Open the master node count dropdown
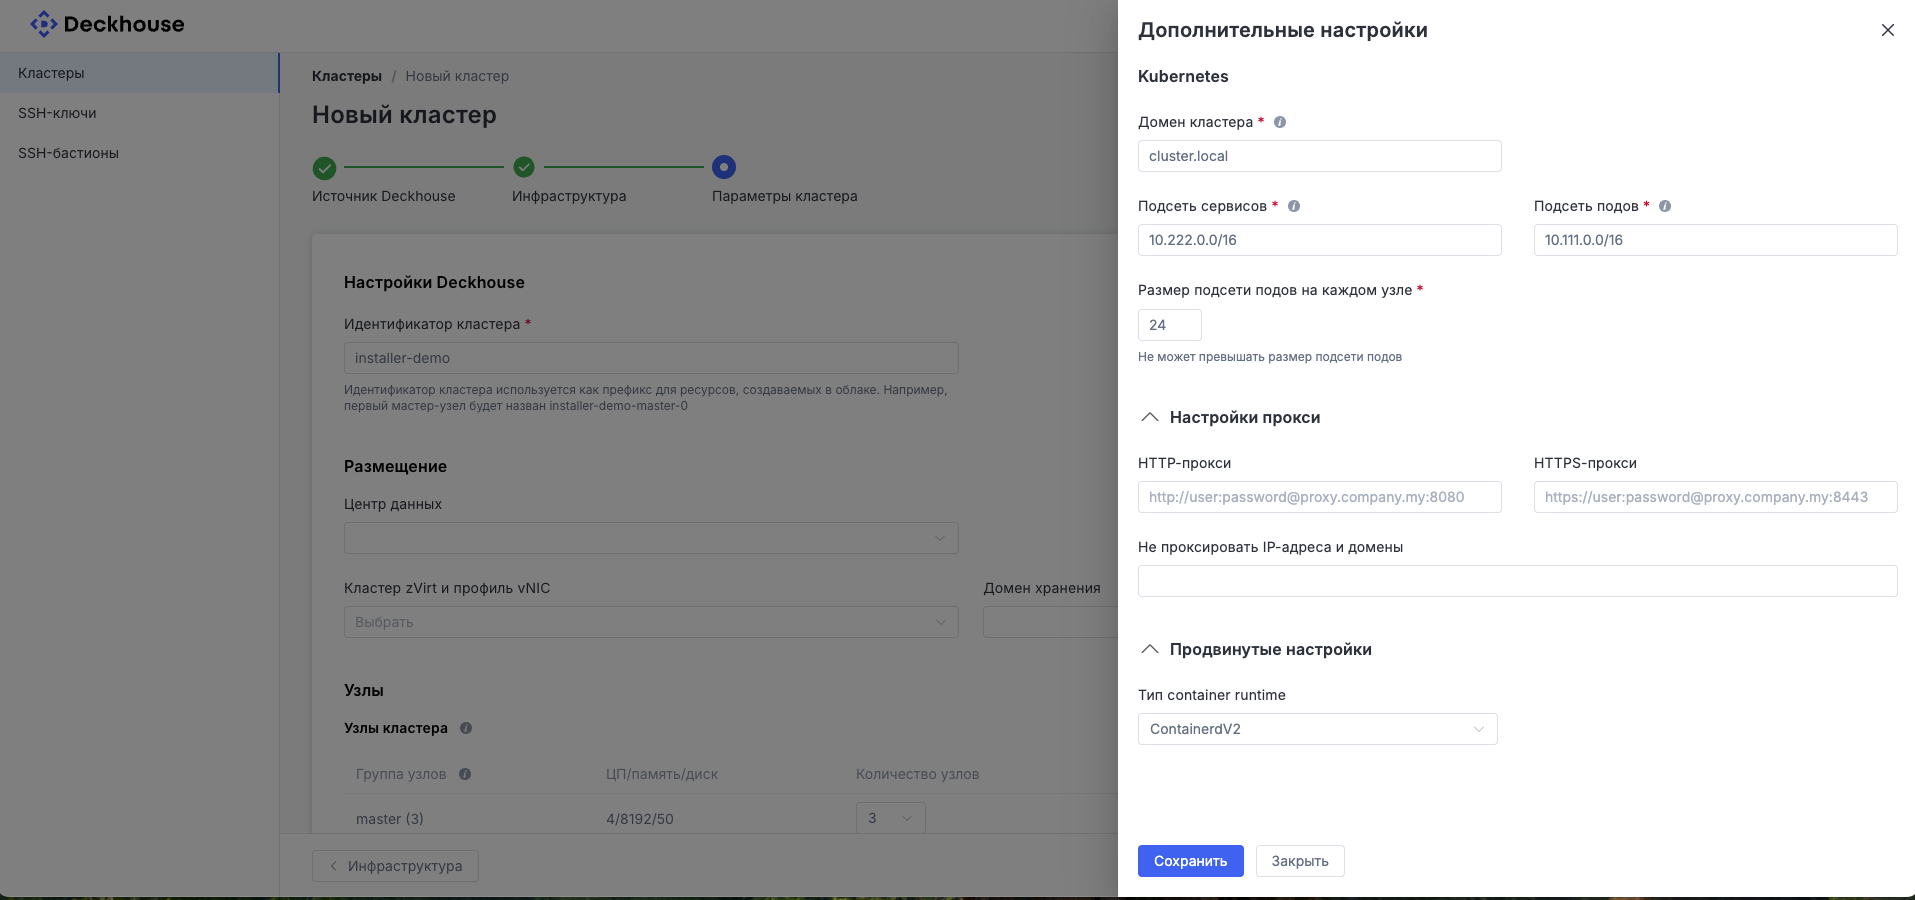 (890, 818)
